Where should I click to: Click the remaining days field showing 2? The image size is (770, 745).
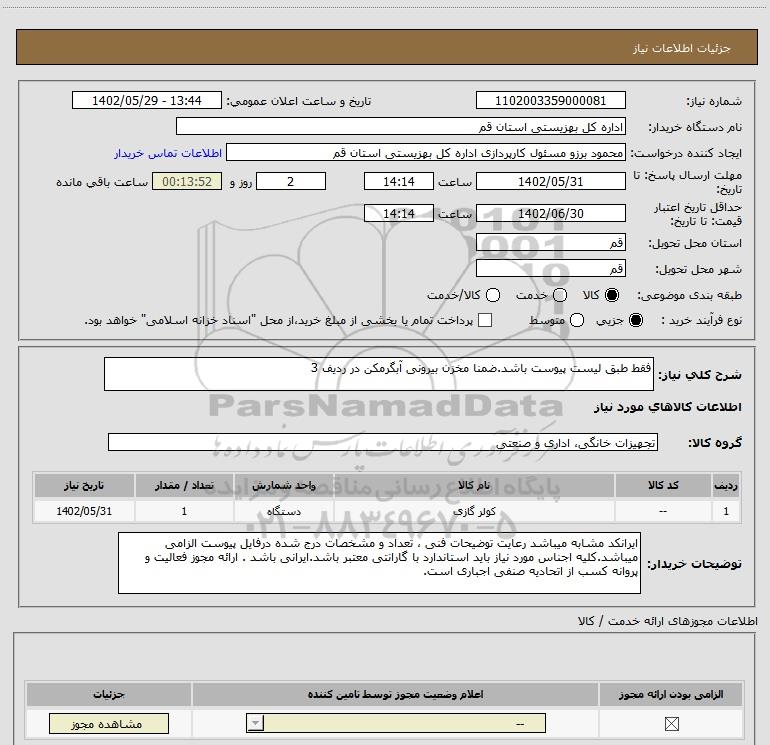pyautogui.click(x=291, y=181)
